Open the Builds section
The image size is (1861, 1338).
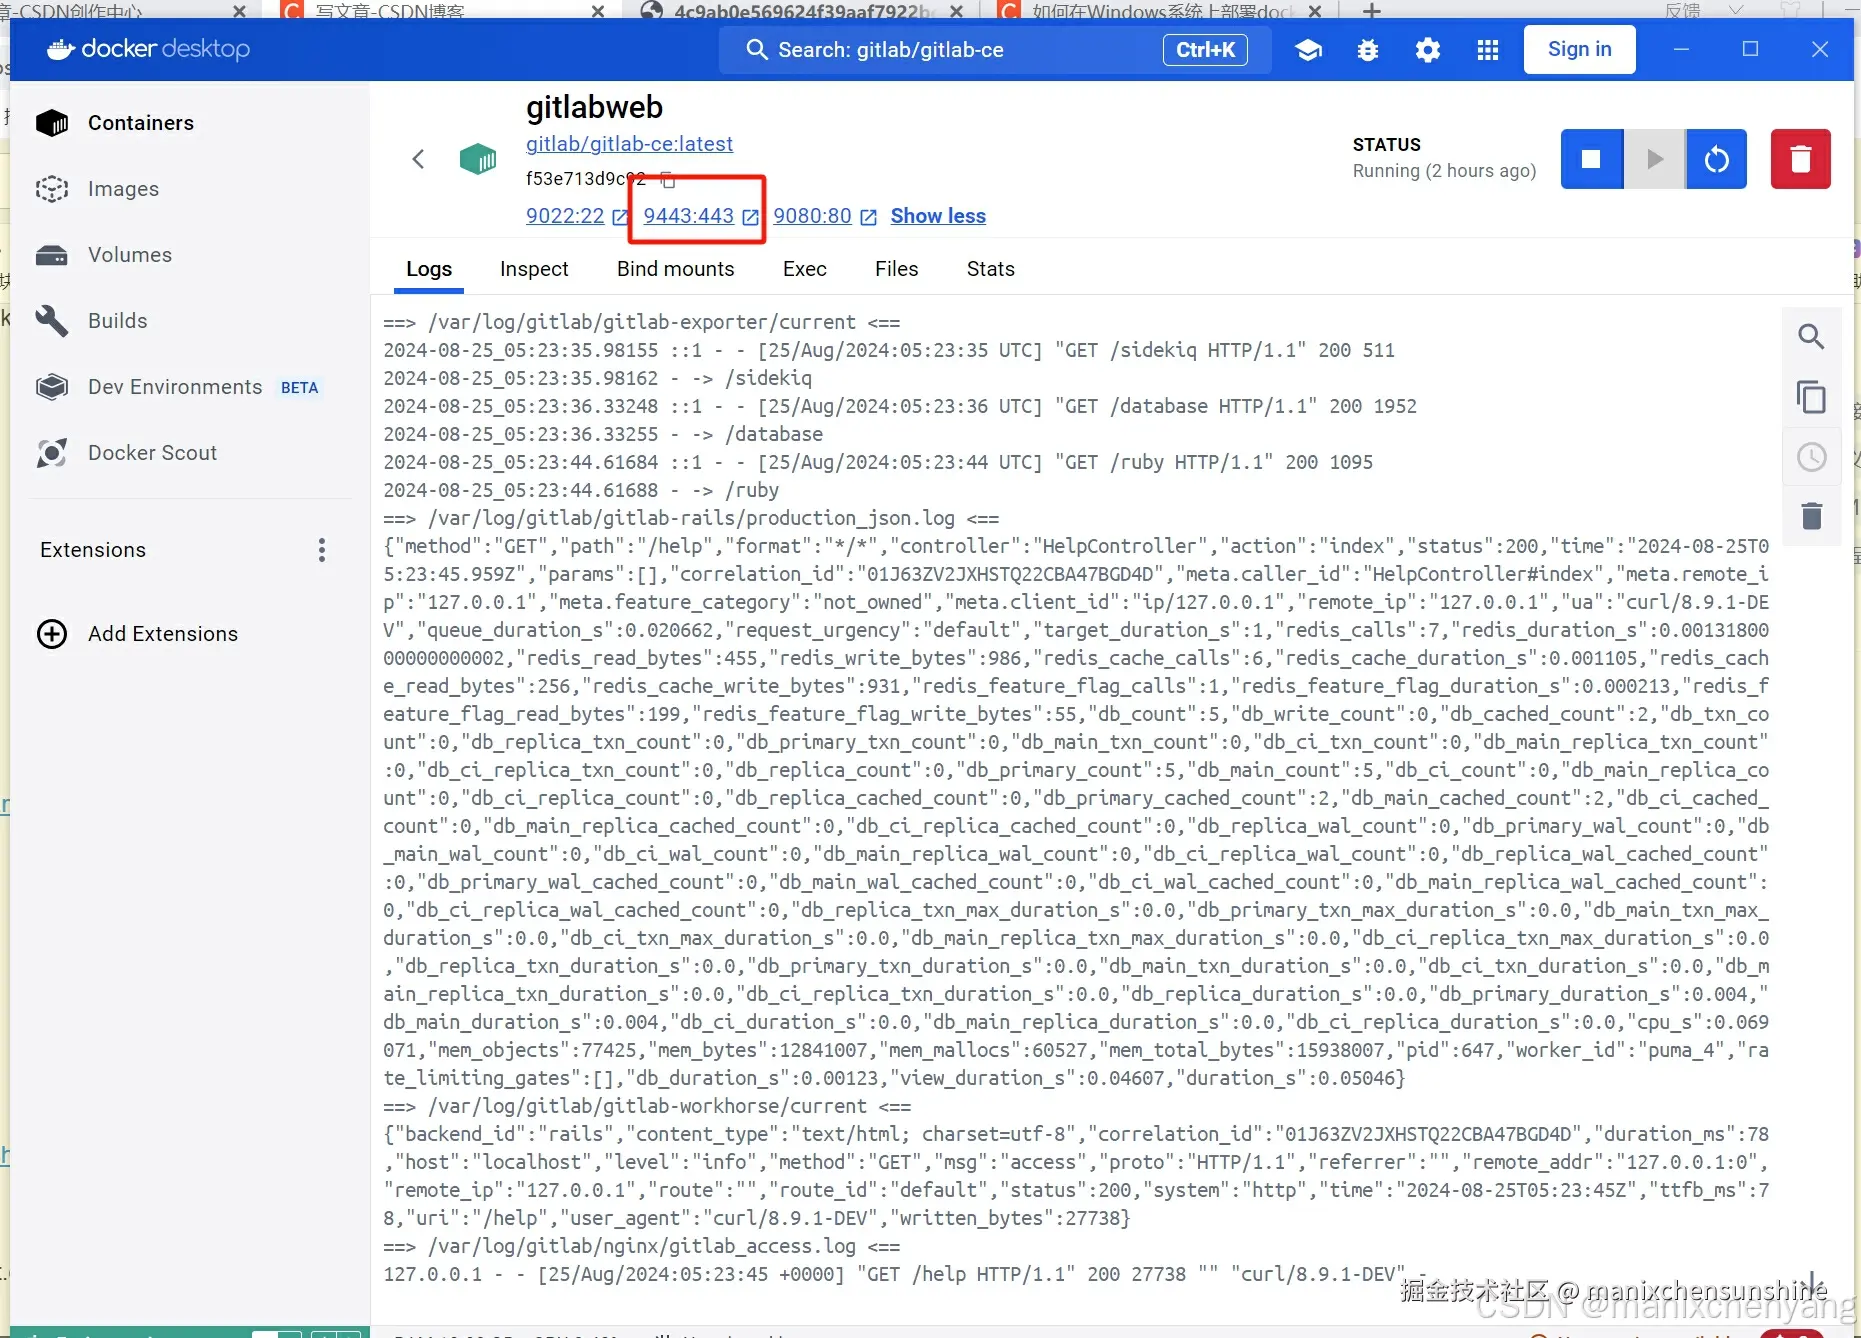click(118, 321)
